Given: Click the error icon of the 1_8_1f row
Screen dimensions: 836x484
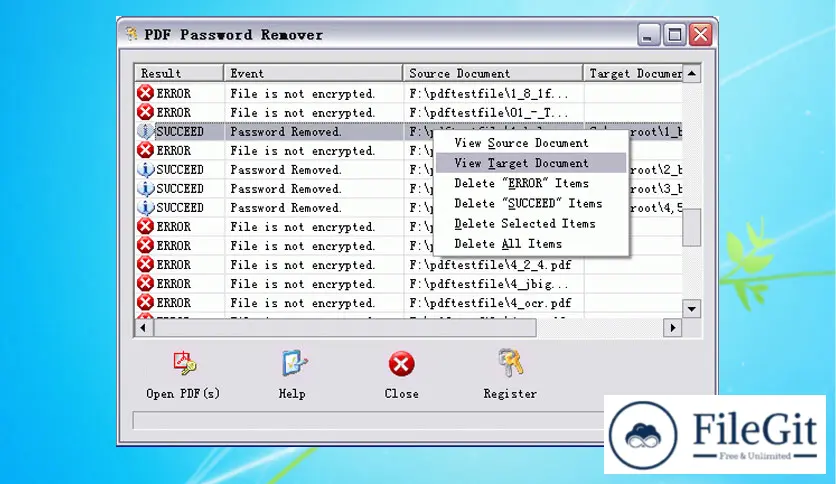Looking at the screenshot, I should pyautogui.click(x=145, y=93).
